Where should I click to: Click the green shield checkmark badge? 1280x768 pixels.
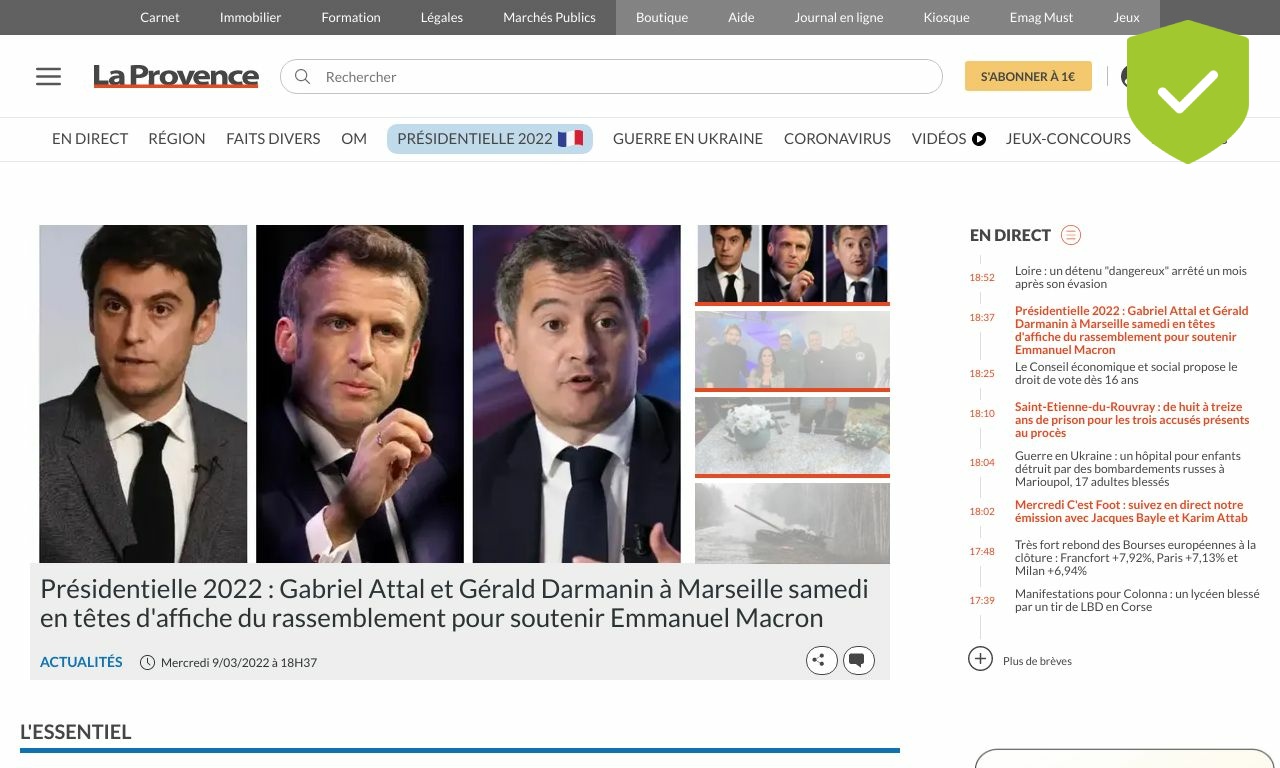pyautogui.click(x=1188, y=92)
